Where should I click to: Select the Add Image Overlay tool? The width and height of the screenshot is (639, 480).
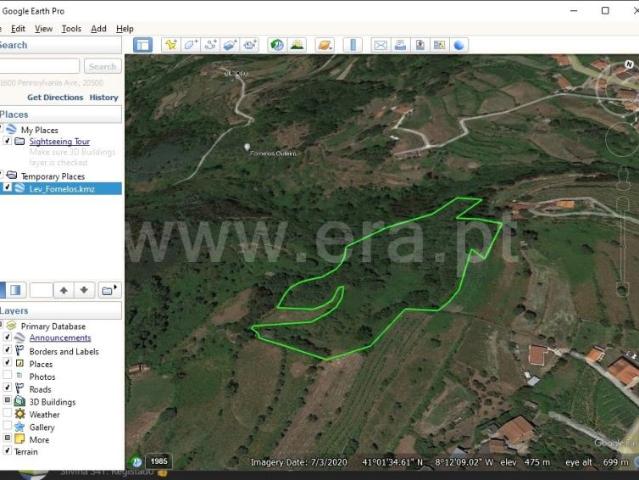(x=230, y=45)
